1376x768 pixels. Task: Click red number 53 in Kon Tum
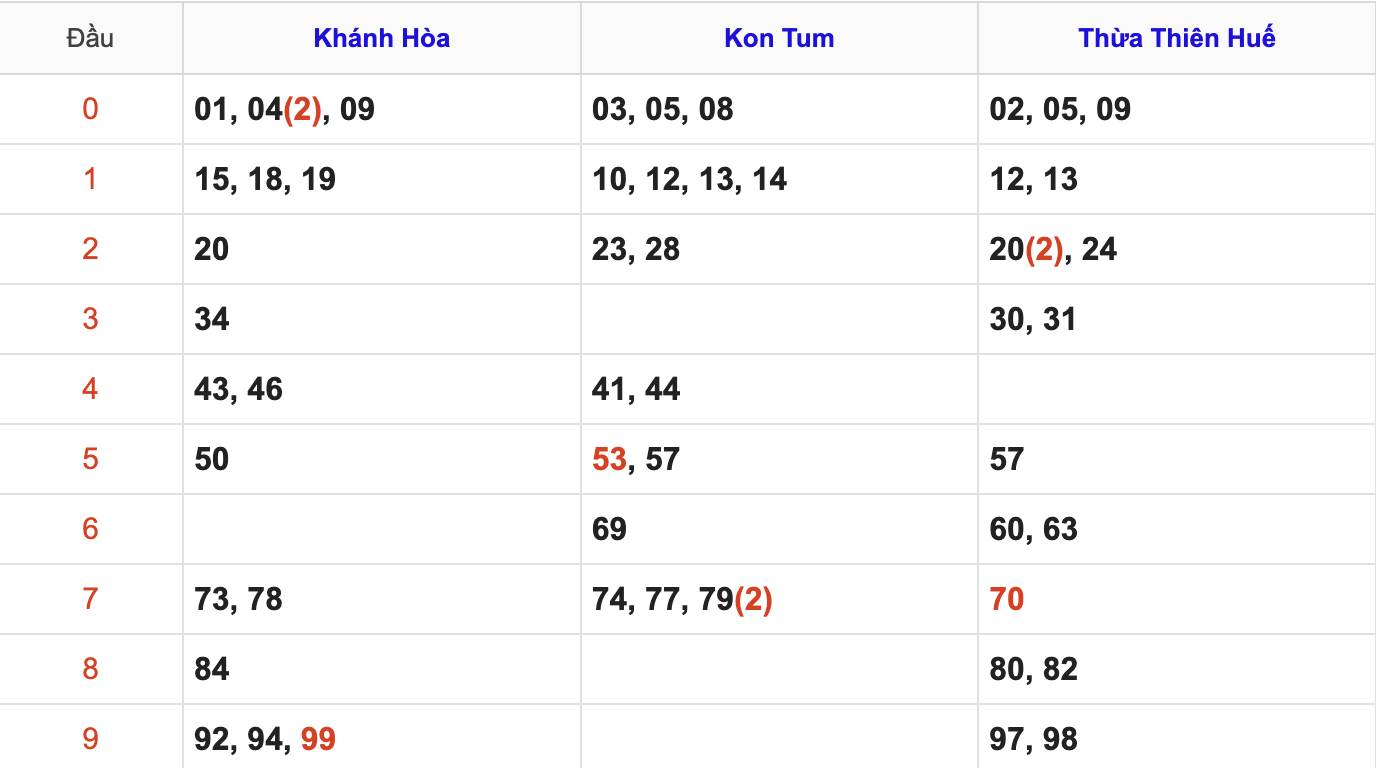(x=609, y=459)
